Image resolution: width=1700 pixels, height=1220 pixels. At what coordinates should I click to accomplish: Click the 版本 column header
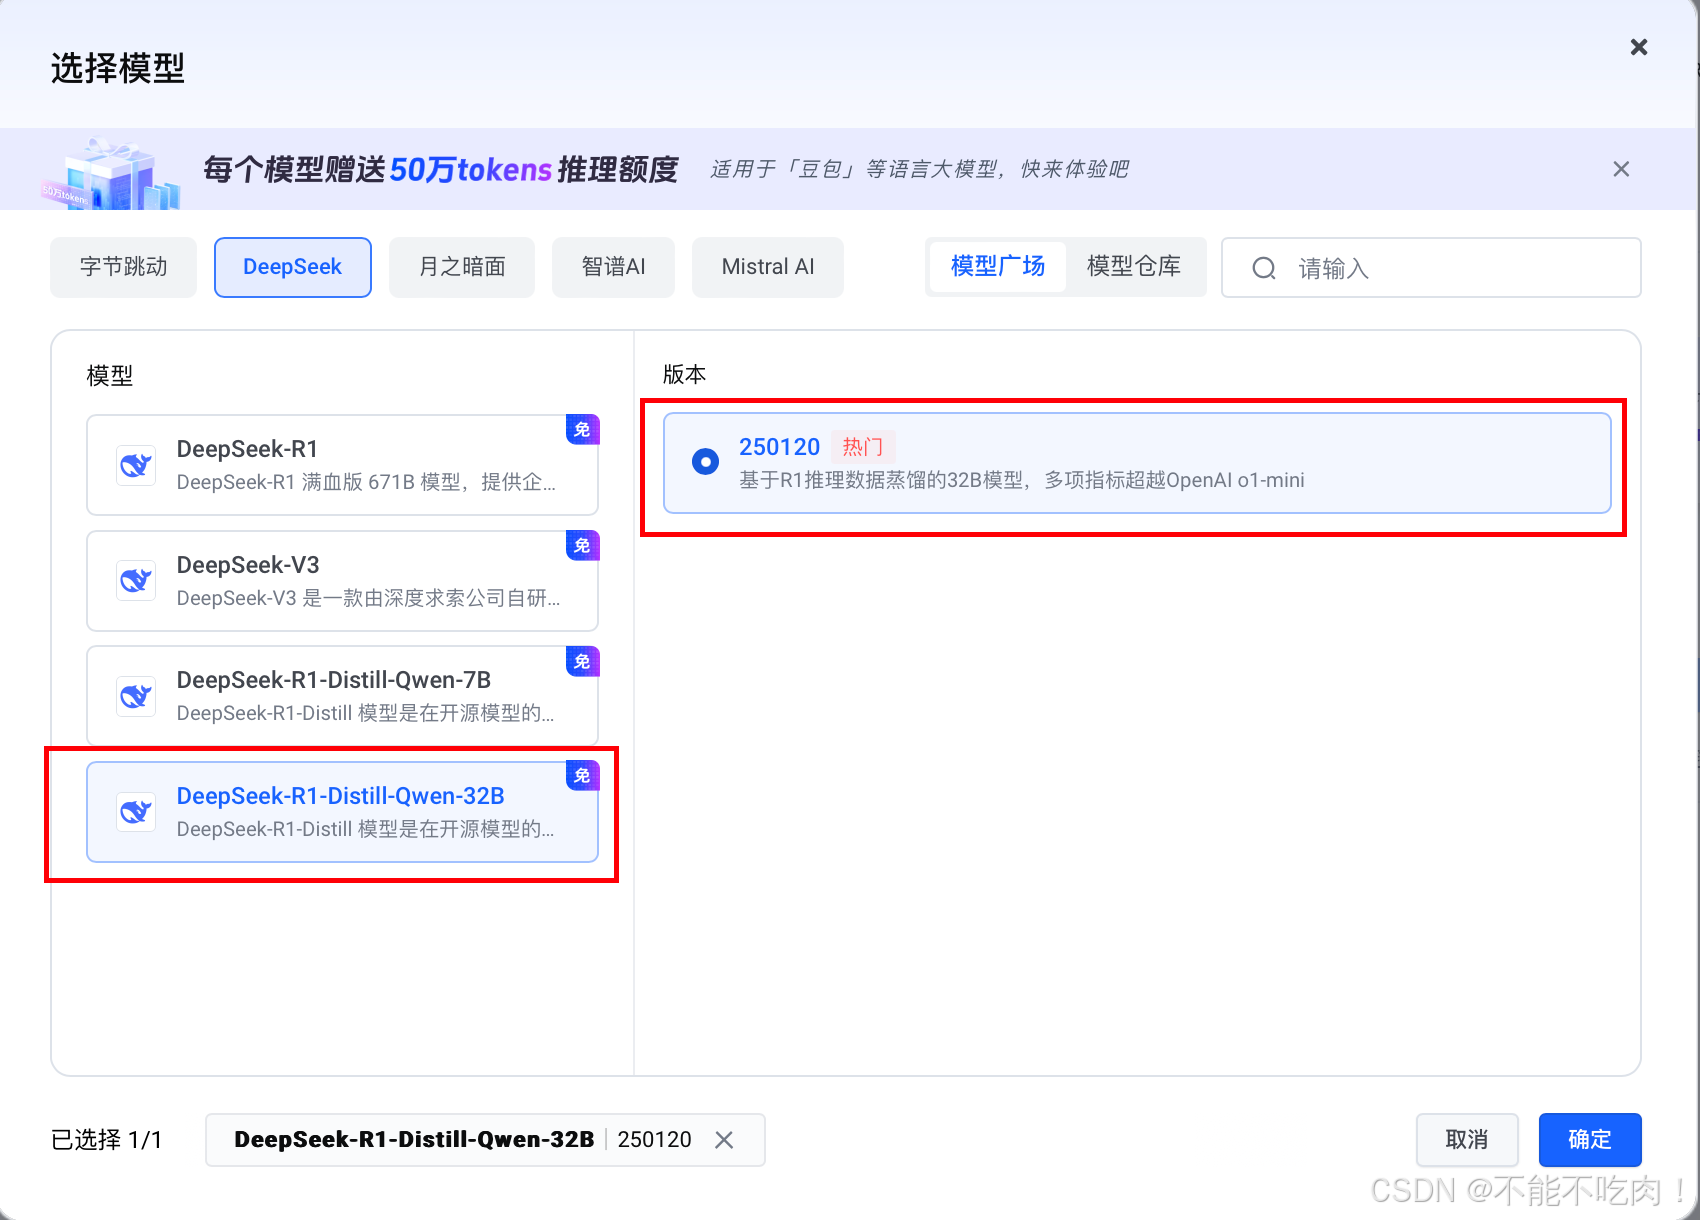pyautogui.click(x=685, y=375)
